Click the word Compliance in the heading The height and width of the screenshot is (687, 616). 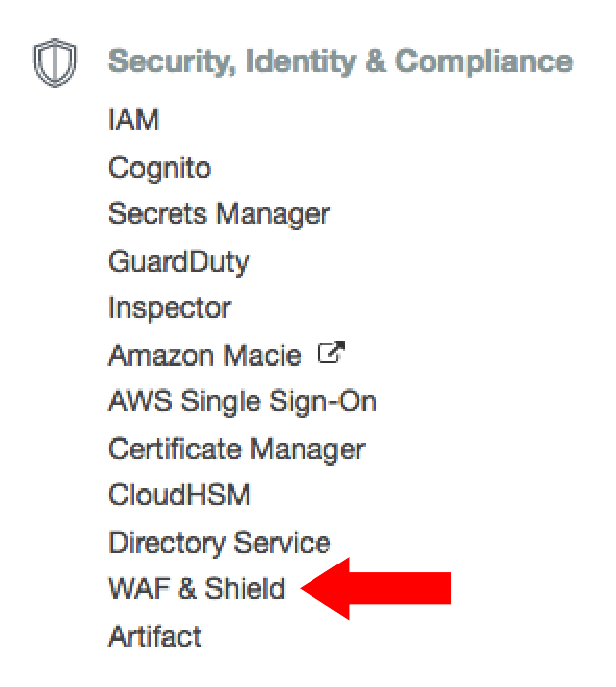pos(484,61)
